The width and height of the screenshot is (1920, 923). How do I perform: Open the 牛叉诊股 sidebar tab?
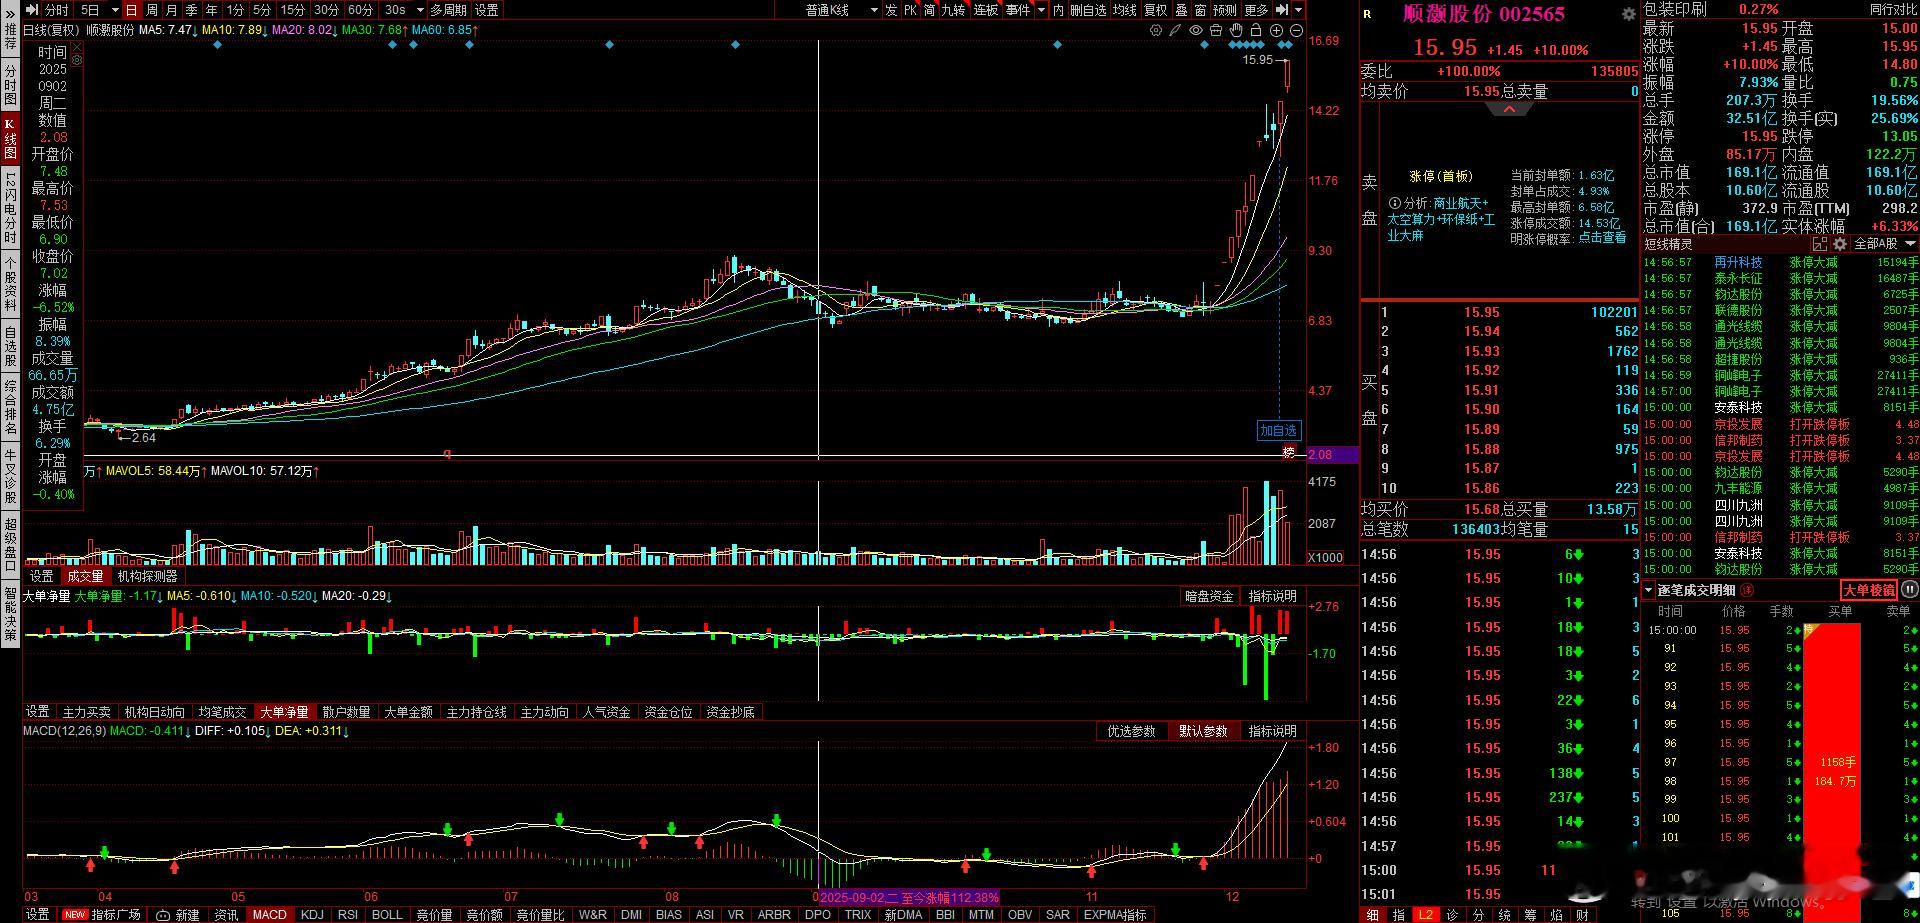(10, 475)
